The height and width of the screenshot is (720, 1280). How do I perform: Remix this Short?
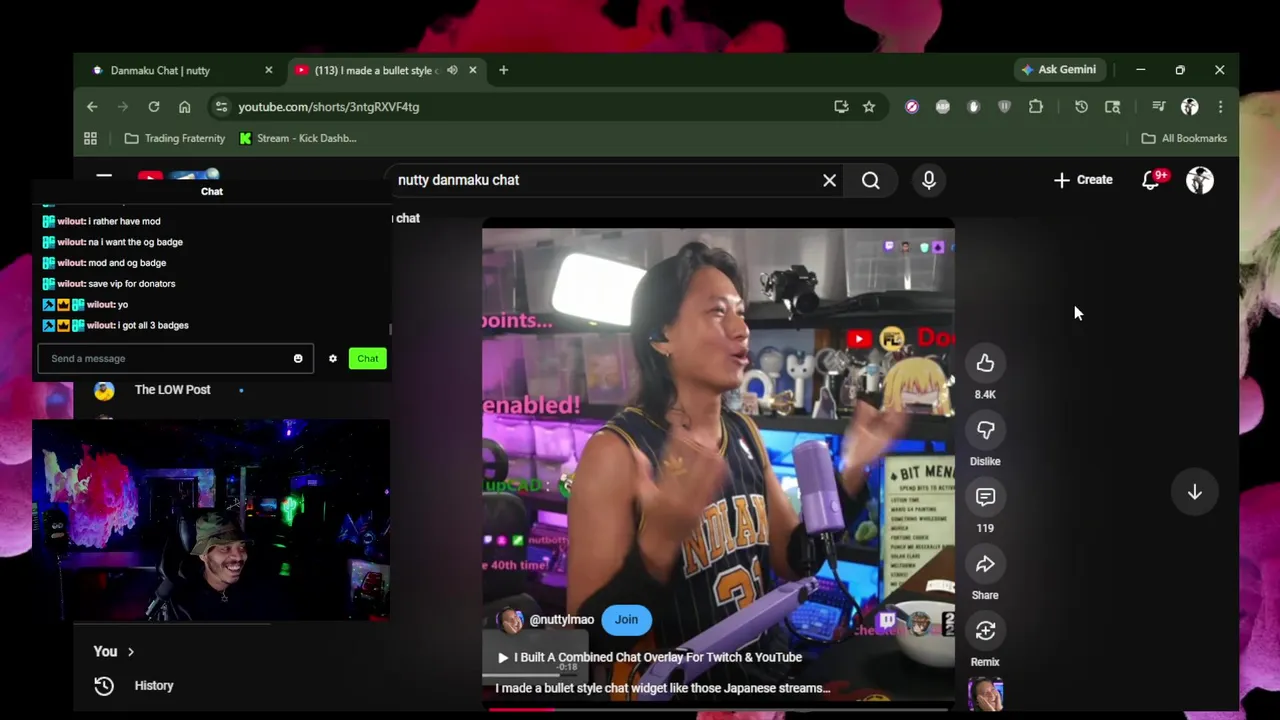pos(985,630)
